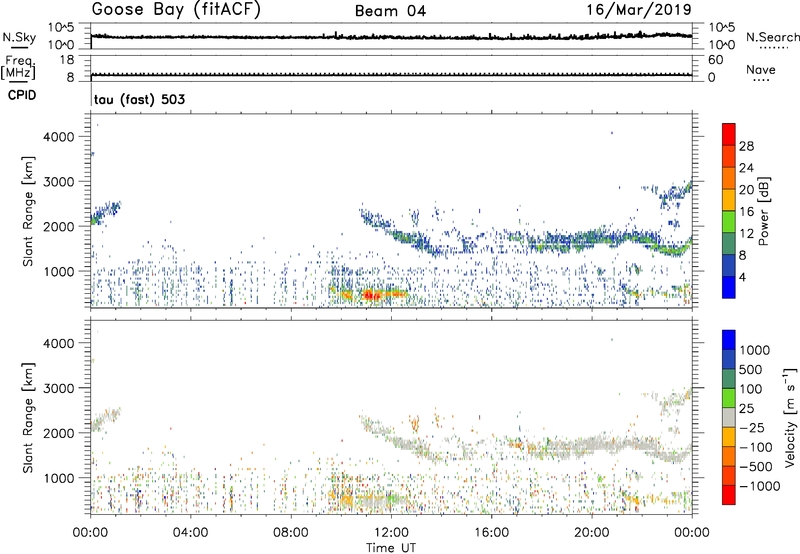This screenshot has height=554, width=800.
Task: Click the 12:00 time tick label
Action: click(x=391, y=533)
